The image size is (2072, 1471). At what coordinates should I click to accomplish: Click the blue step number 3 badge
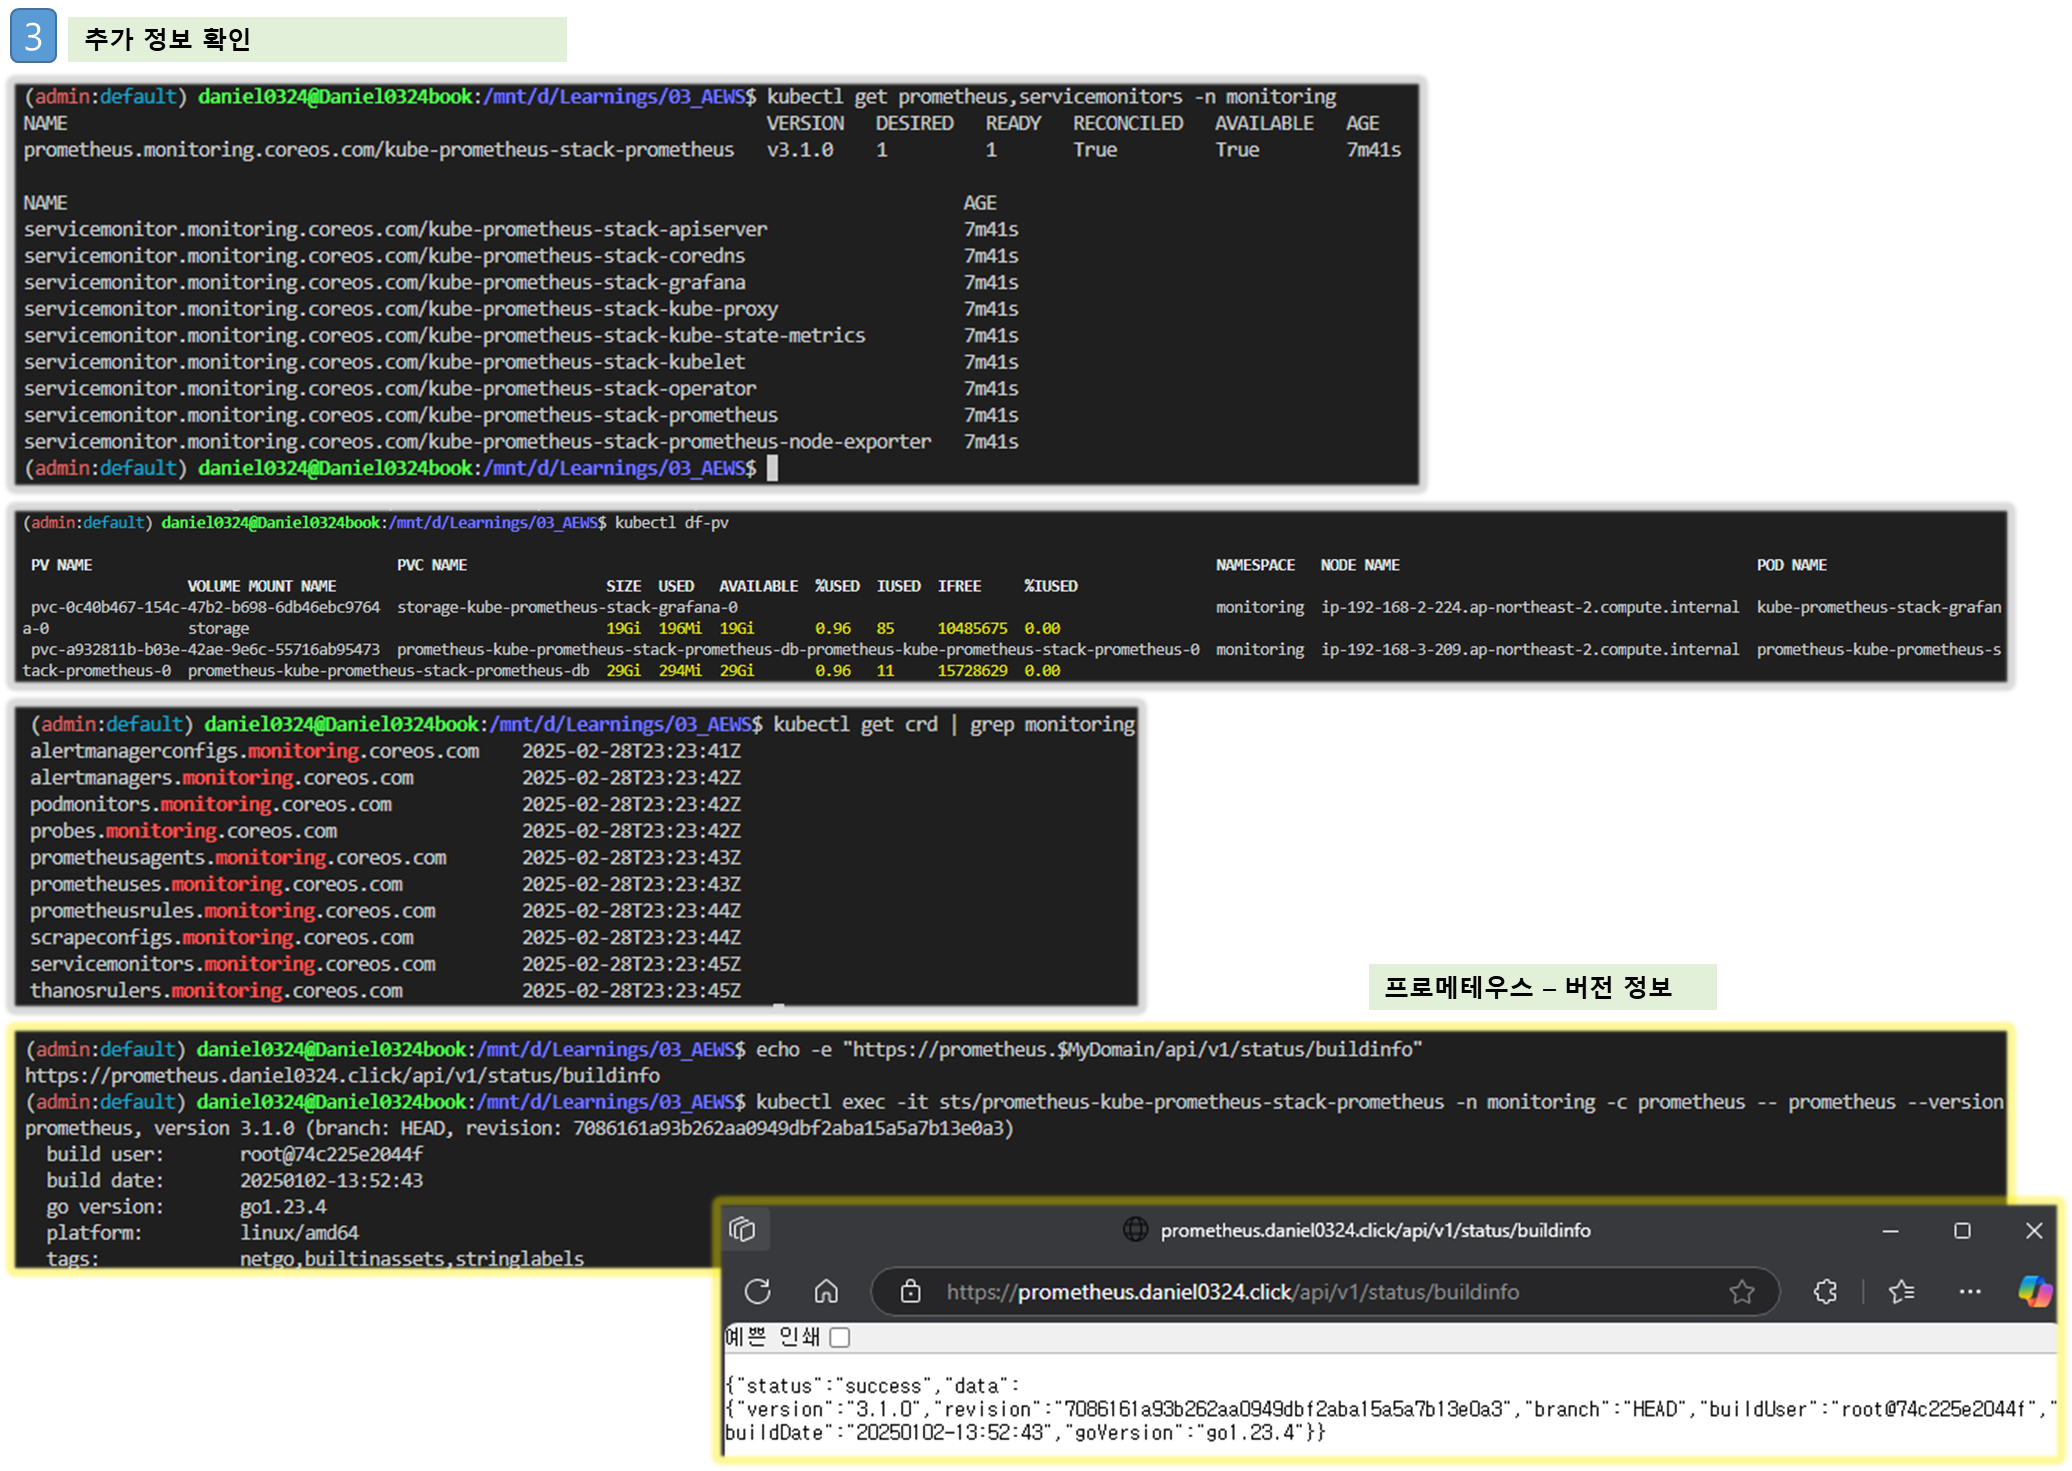point(33,36)
